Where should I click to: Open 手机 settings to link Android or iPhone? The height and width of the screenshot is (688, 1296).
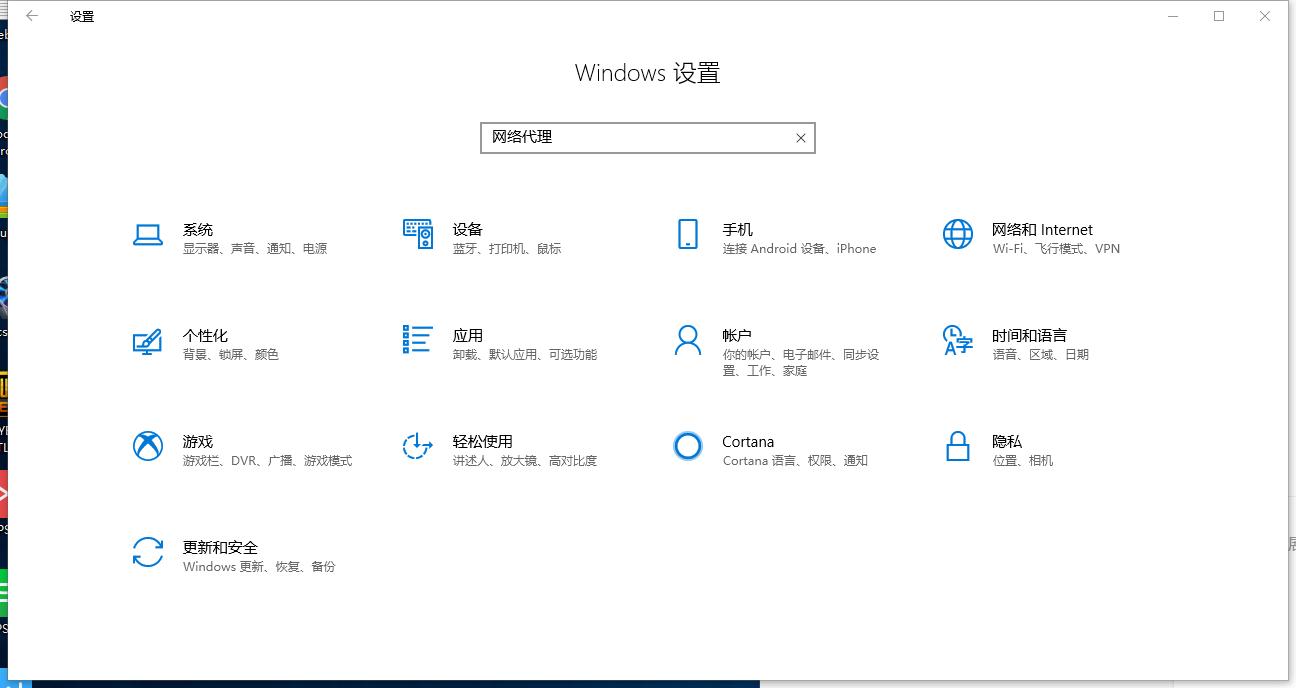[737, 237]
